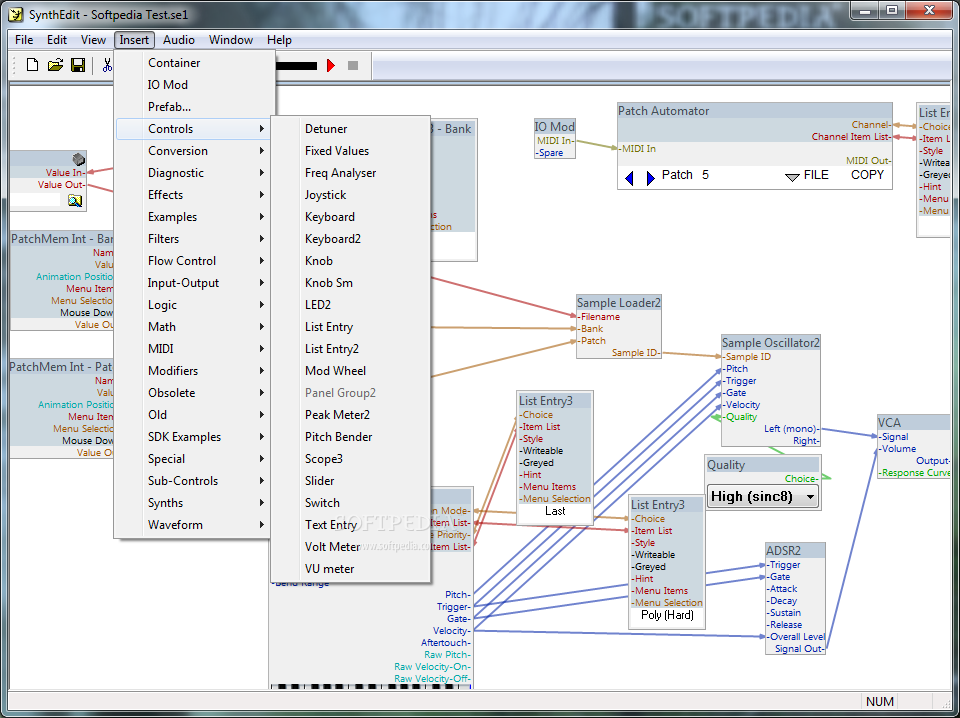
Task: Choose IO Mod from the Insert menu
Action: tap(193, 84)
